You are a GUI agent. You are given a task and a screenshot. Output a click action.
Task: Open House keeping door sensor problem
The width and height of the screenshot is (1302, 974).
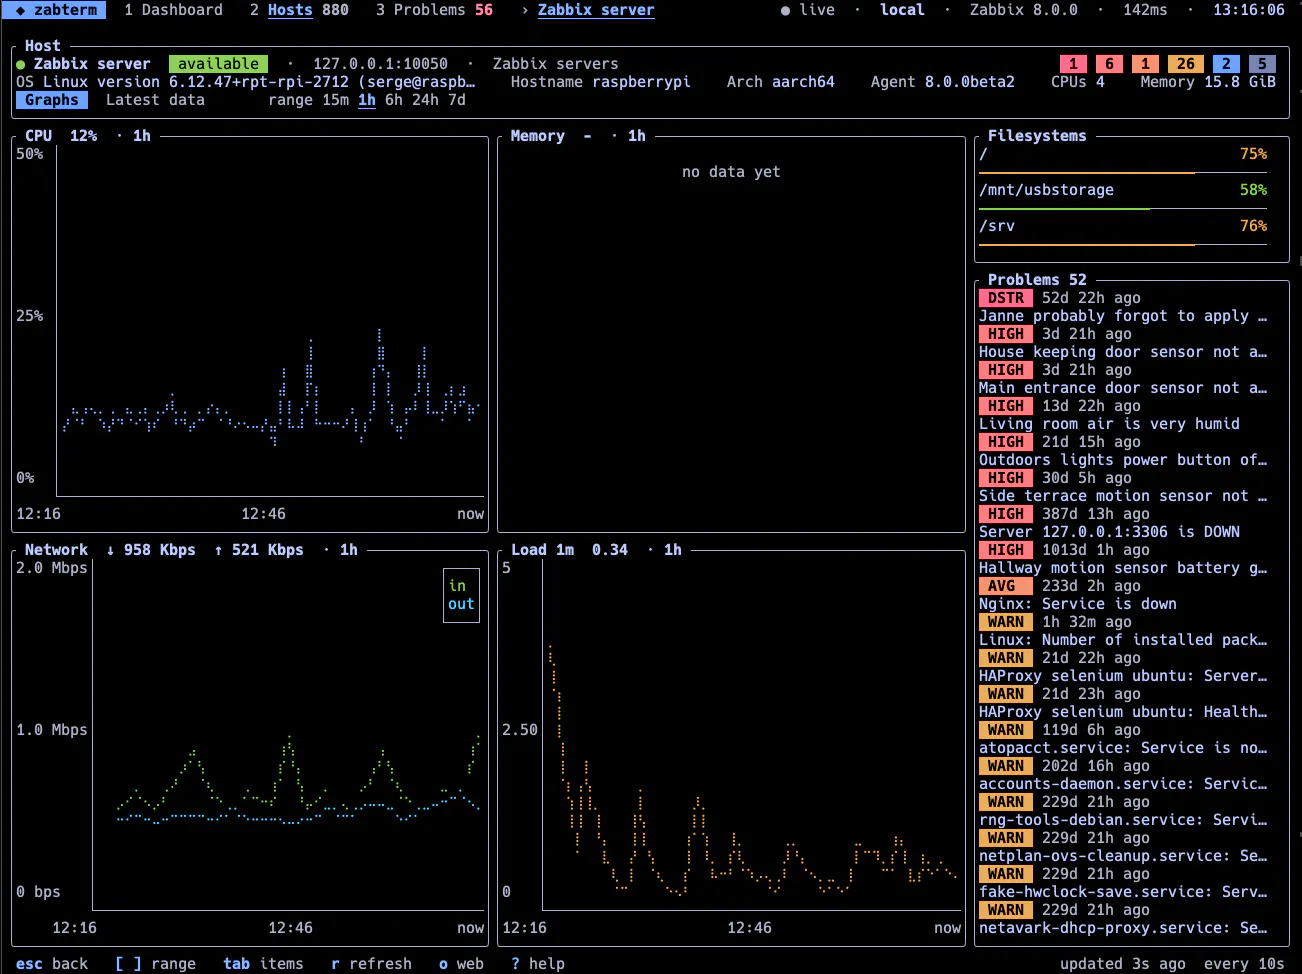point(1123,352)
